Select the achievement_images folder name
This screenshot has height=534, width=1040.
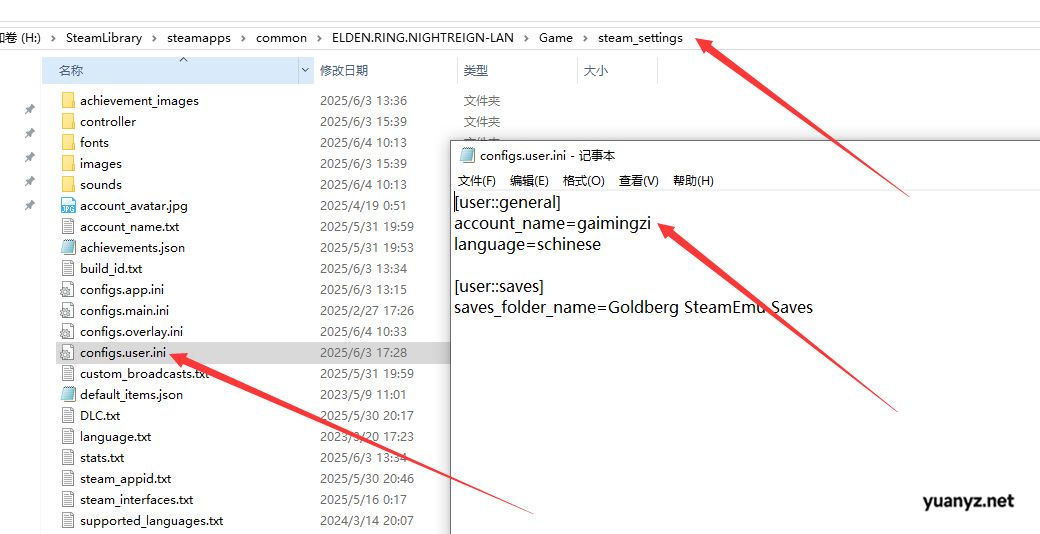point(139,101)
